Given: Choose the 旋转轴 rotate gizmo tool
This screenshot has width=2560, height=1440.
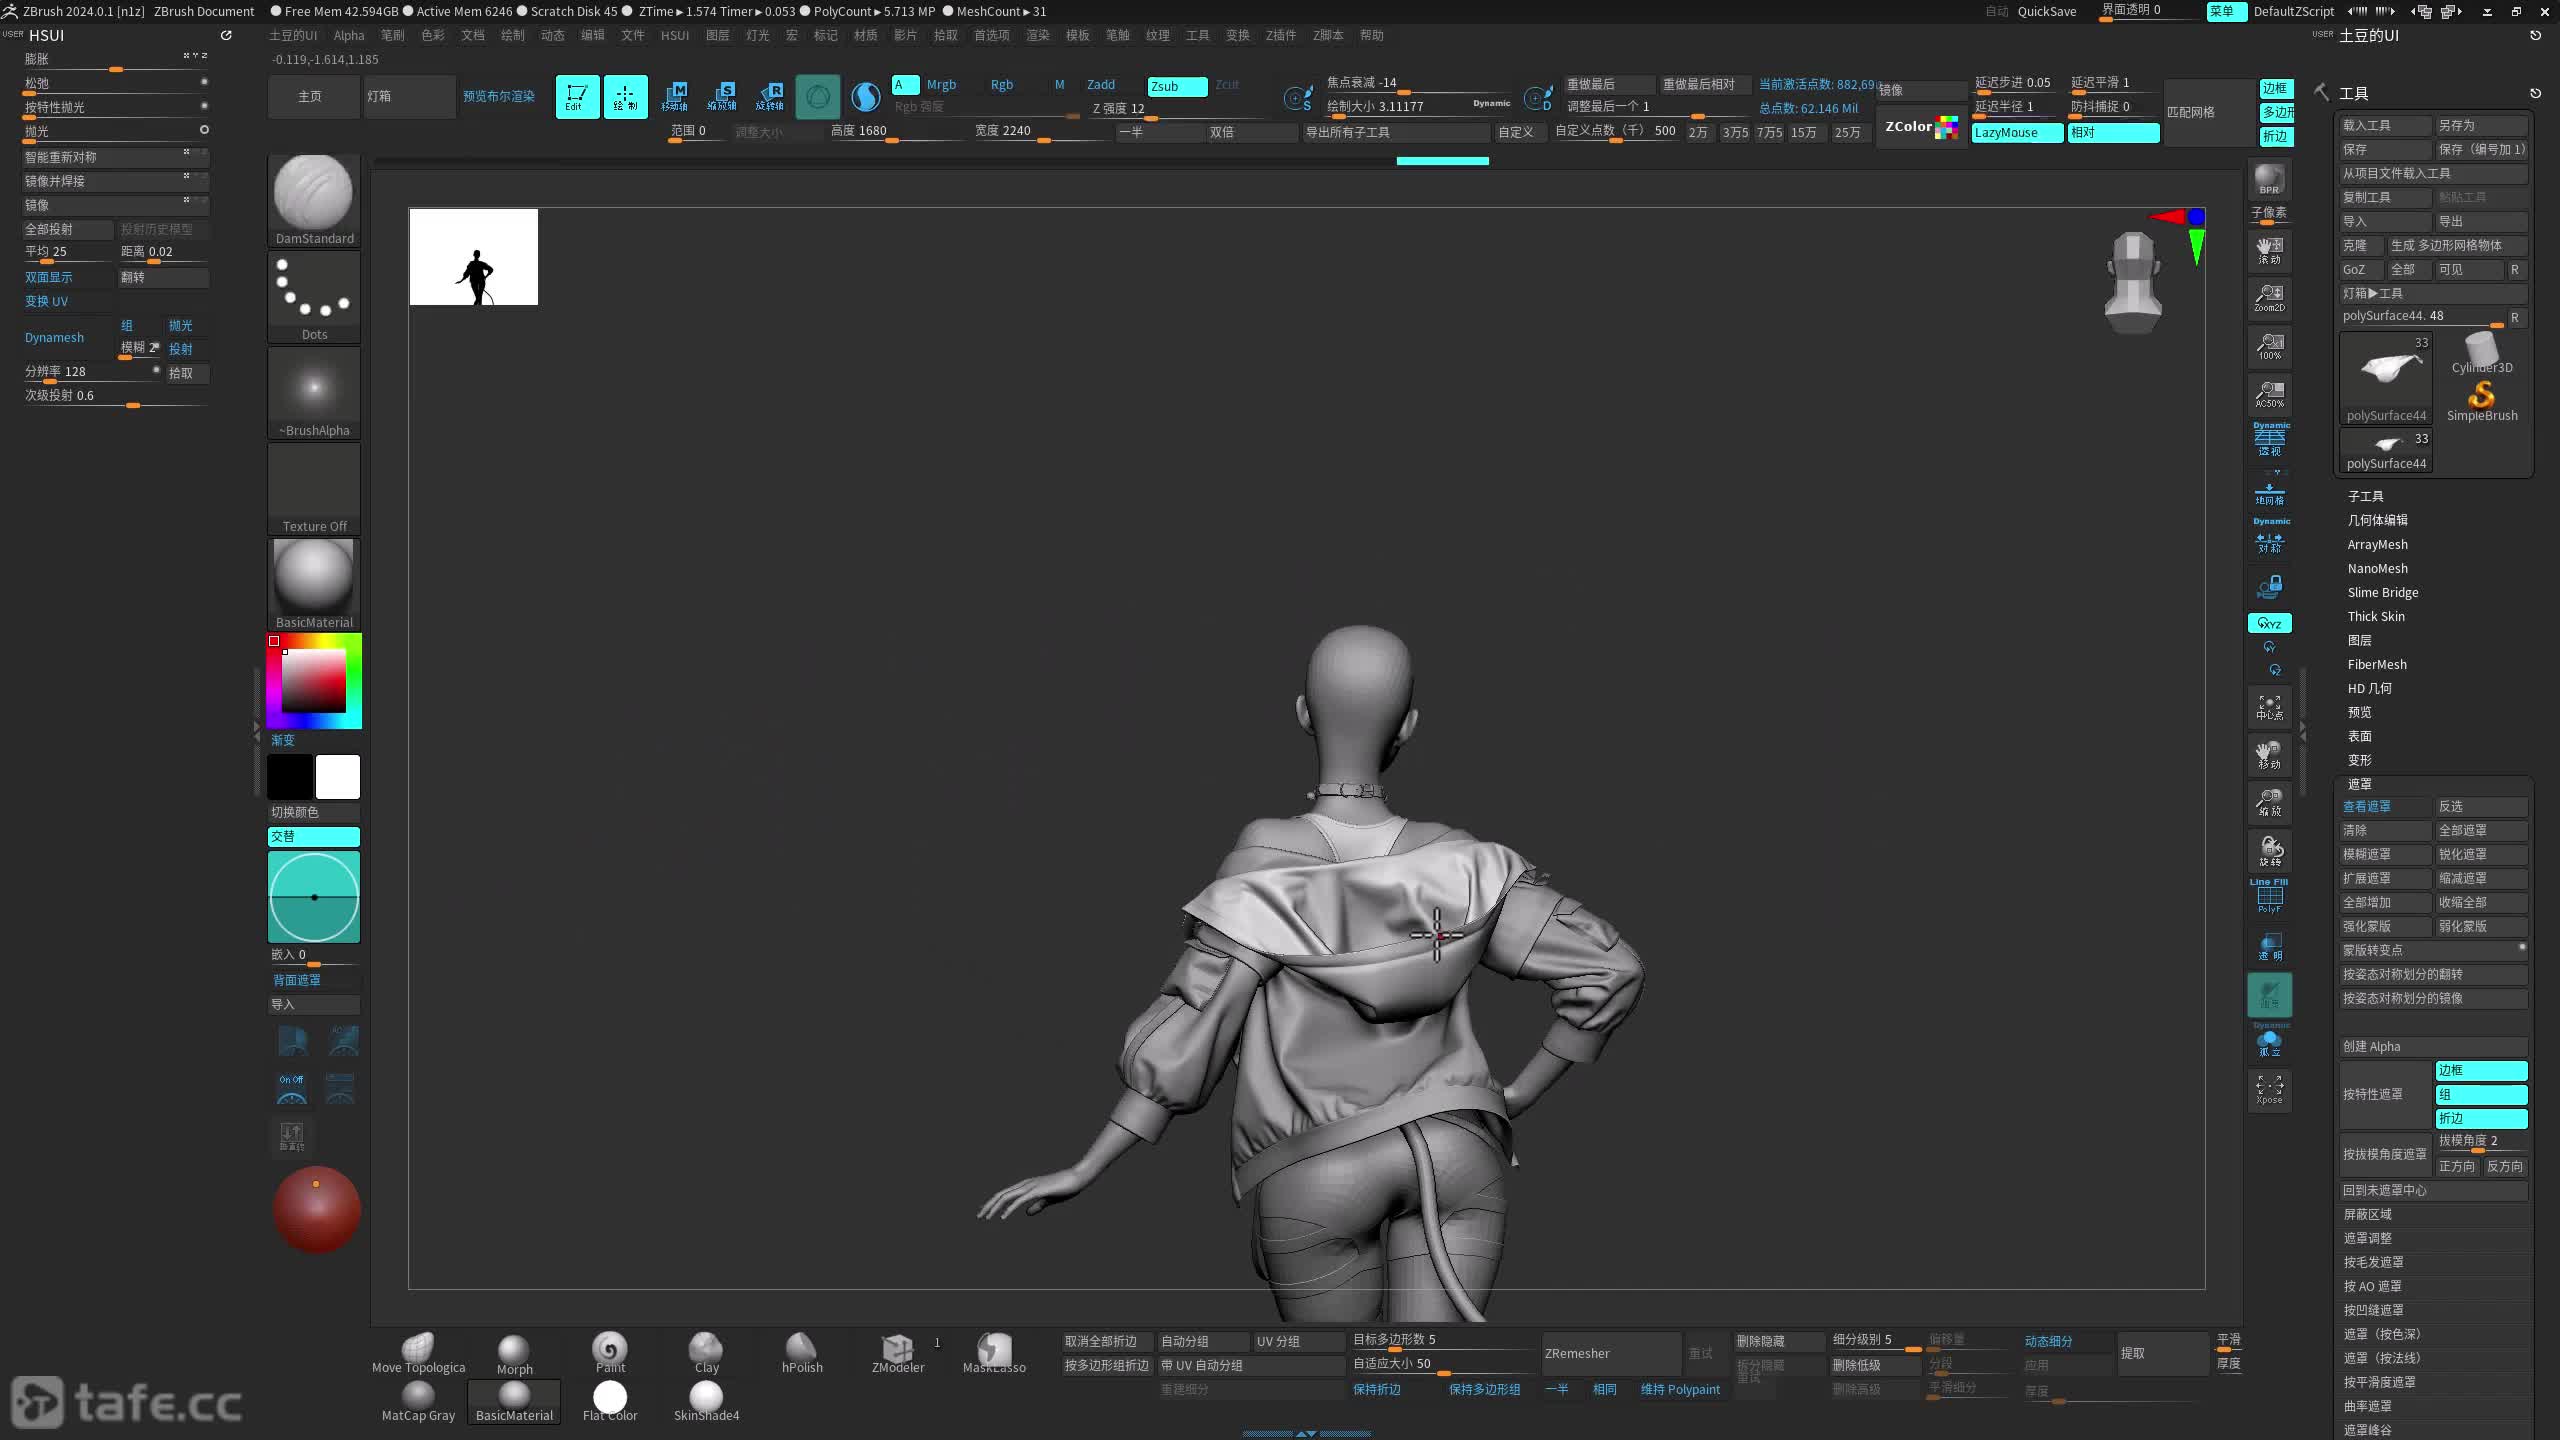Looking at the screenshot, I should tap(770, 96).
